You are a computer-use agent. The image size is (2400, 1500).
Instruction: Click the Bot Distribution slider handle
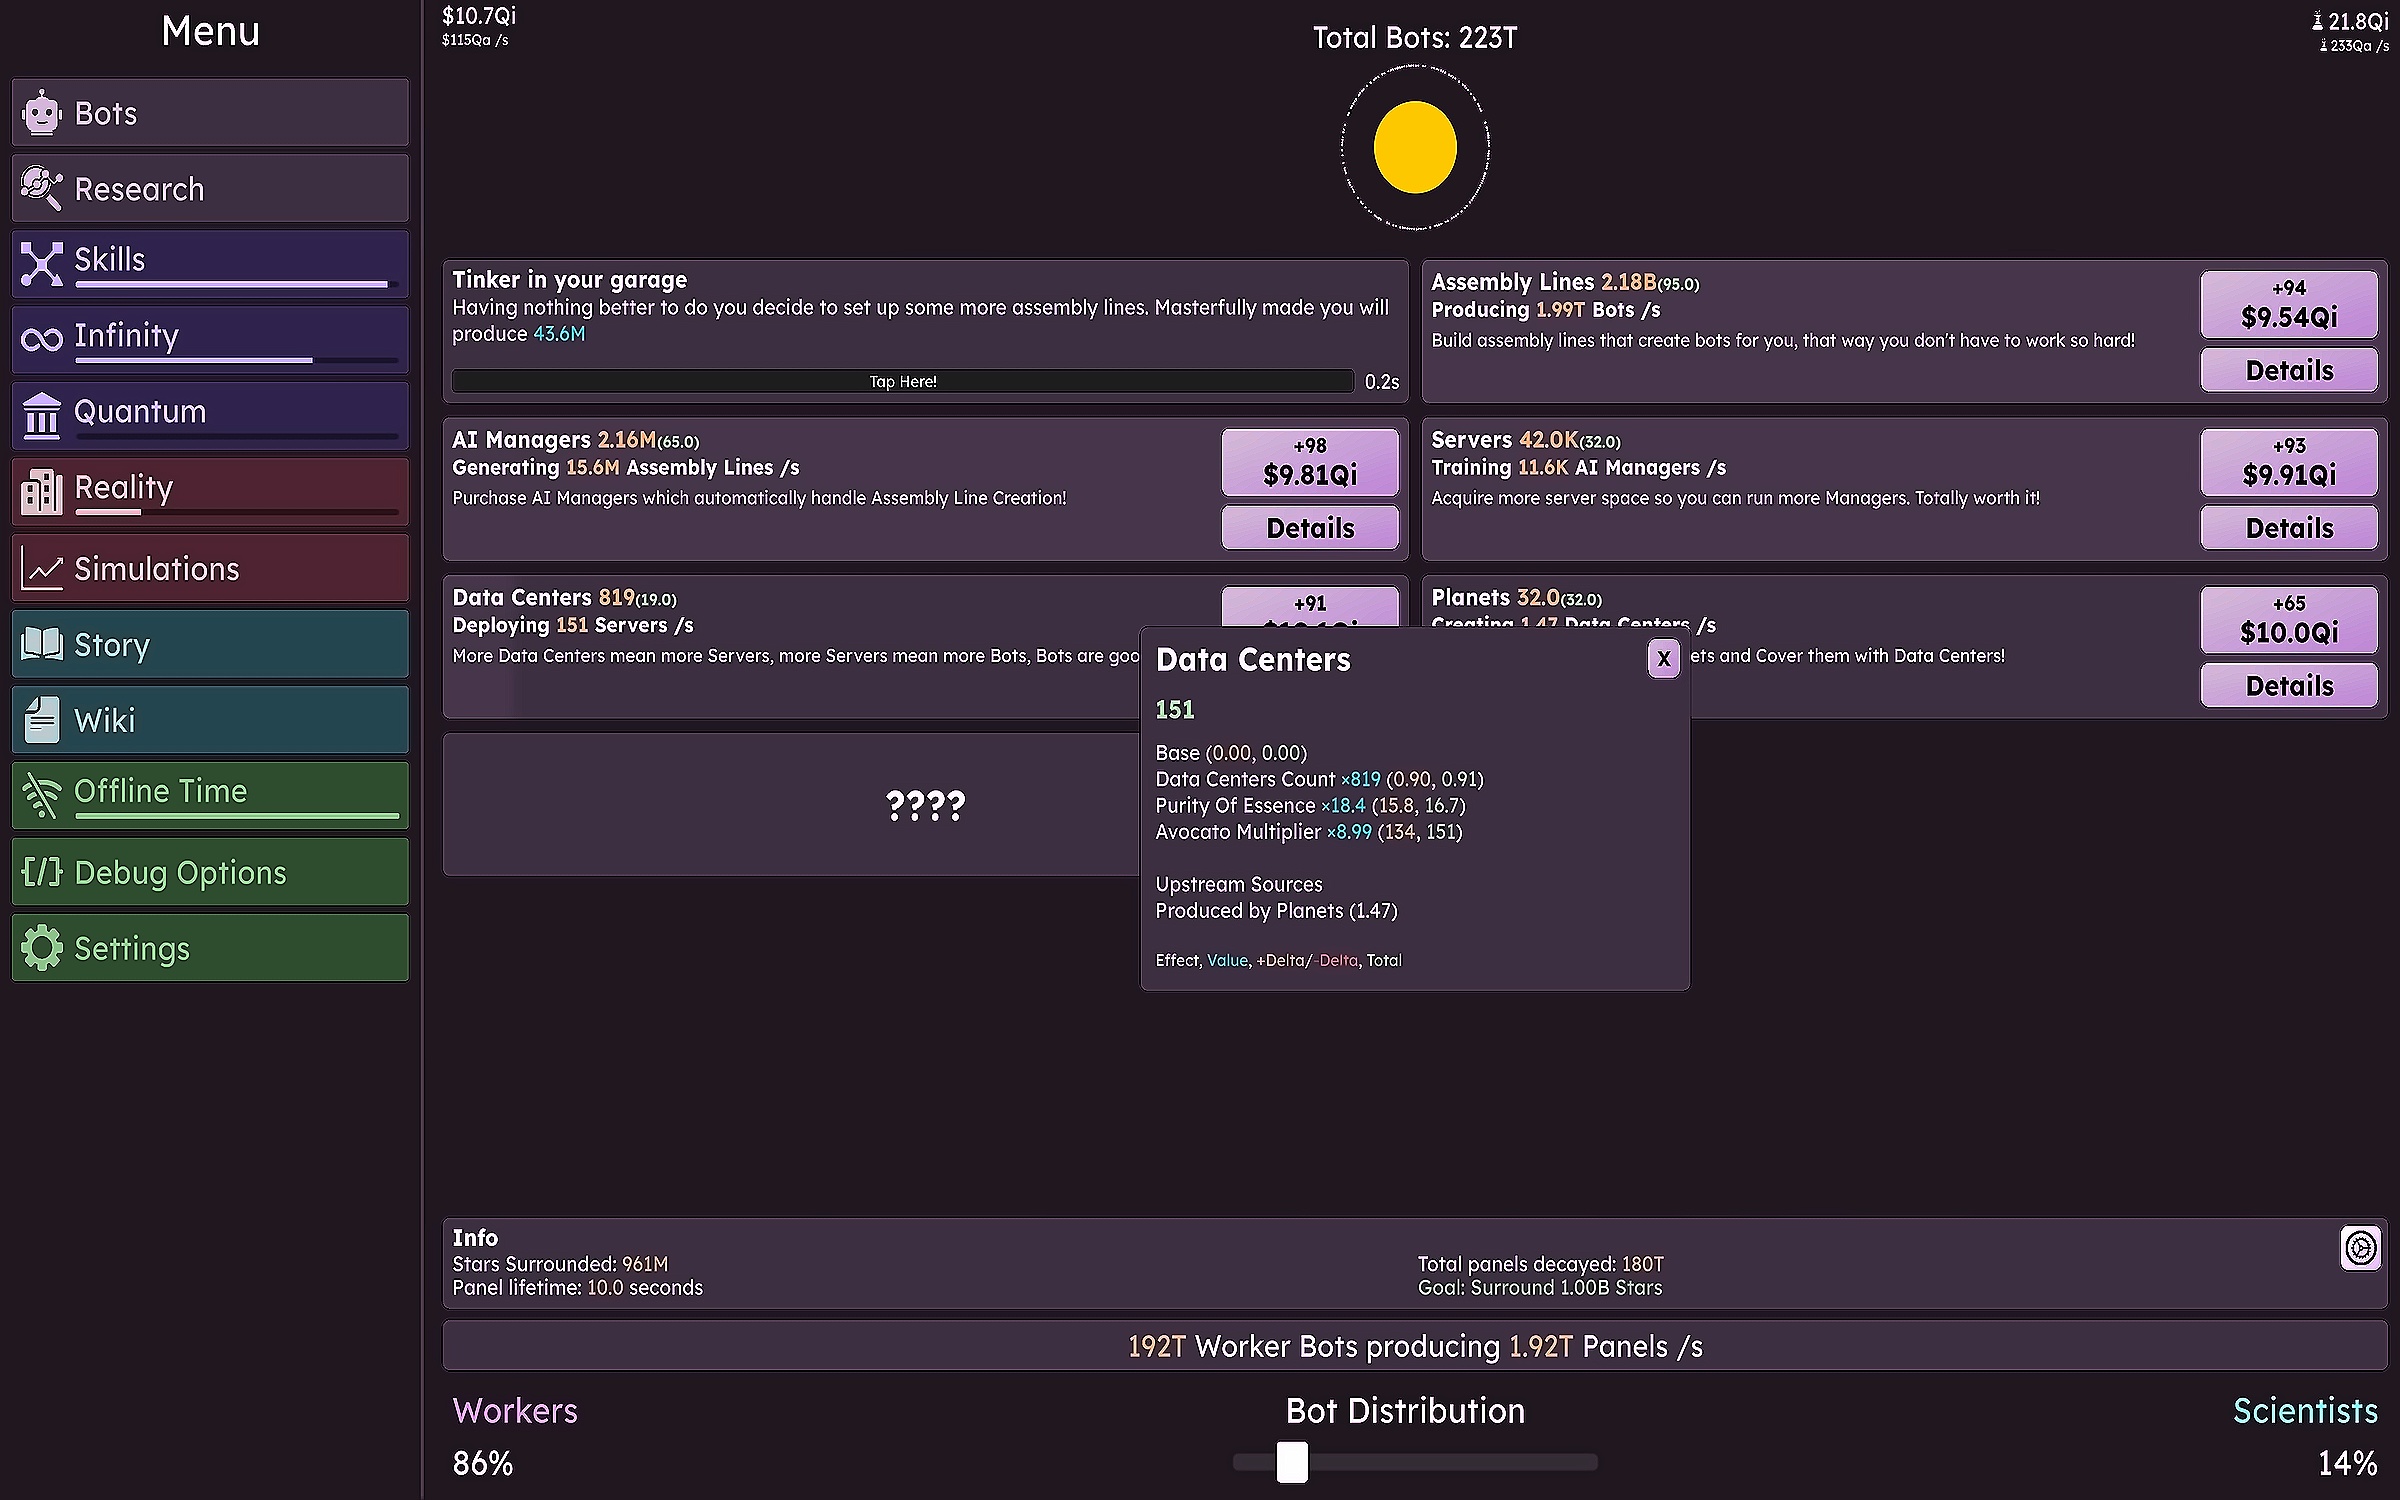tap(1292, 1462)
